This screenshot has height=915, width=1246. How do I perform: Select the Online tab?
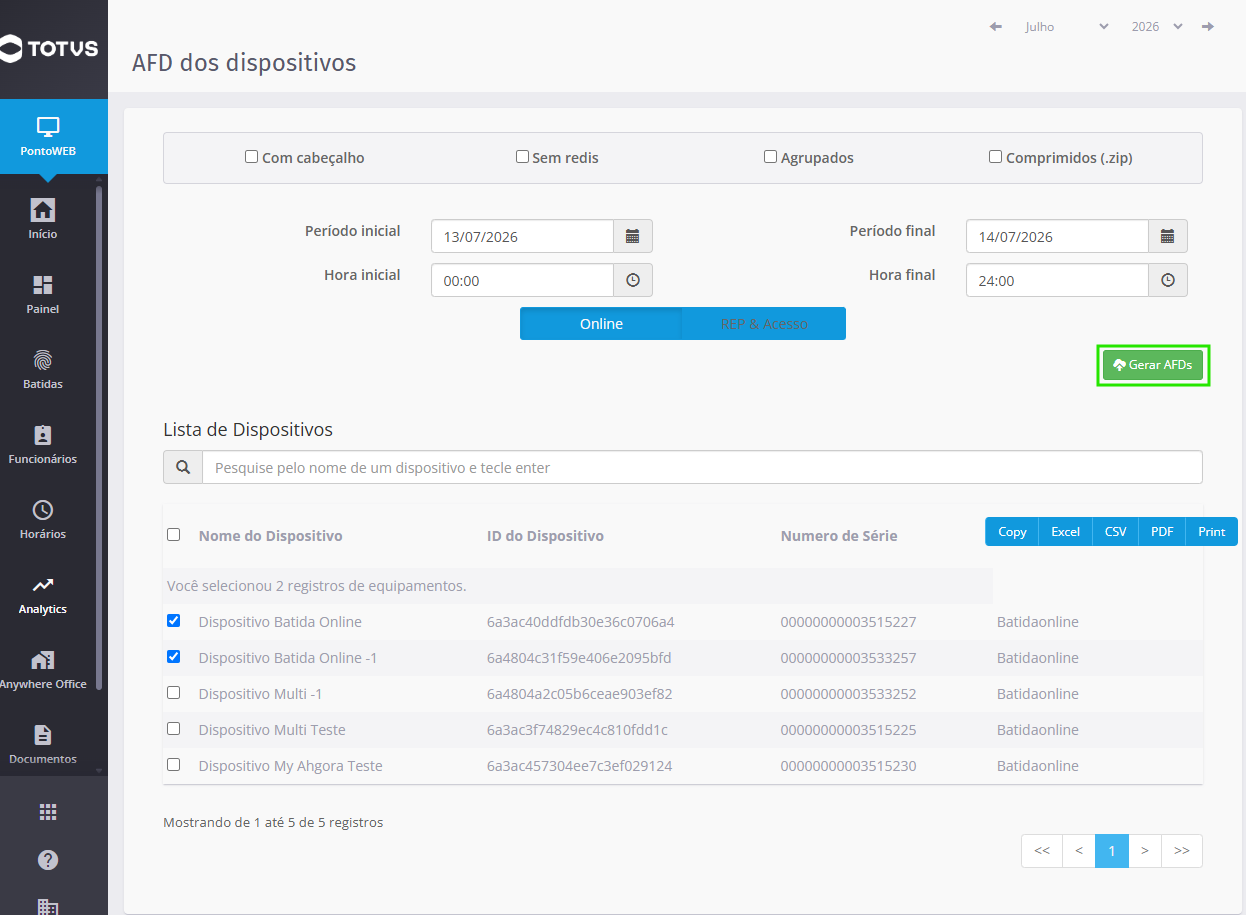tap(601, 324)
